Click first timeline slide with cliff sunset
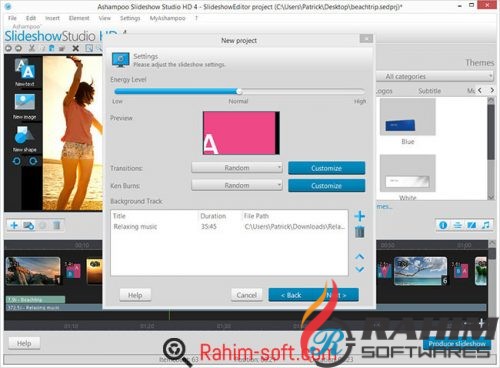The height and width of the screenshot is (368, 500). (x=33, y=271)
